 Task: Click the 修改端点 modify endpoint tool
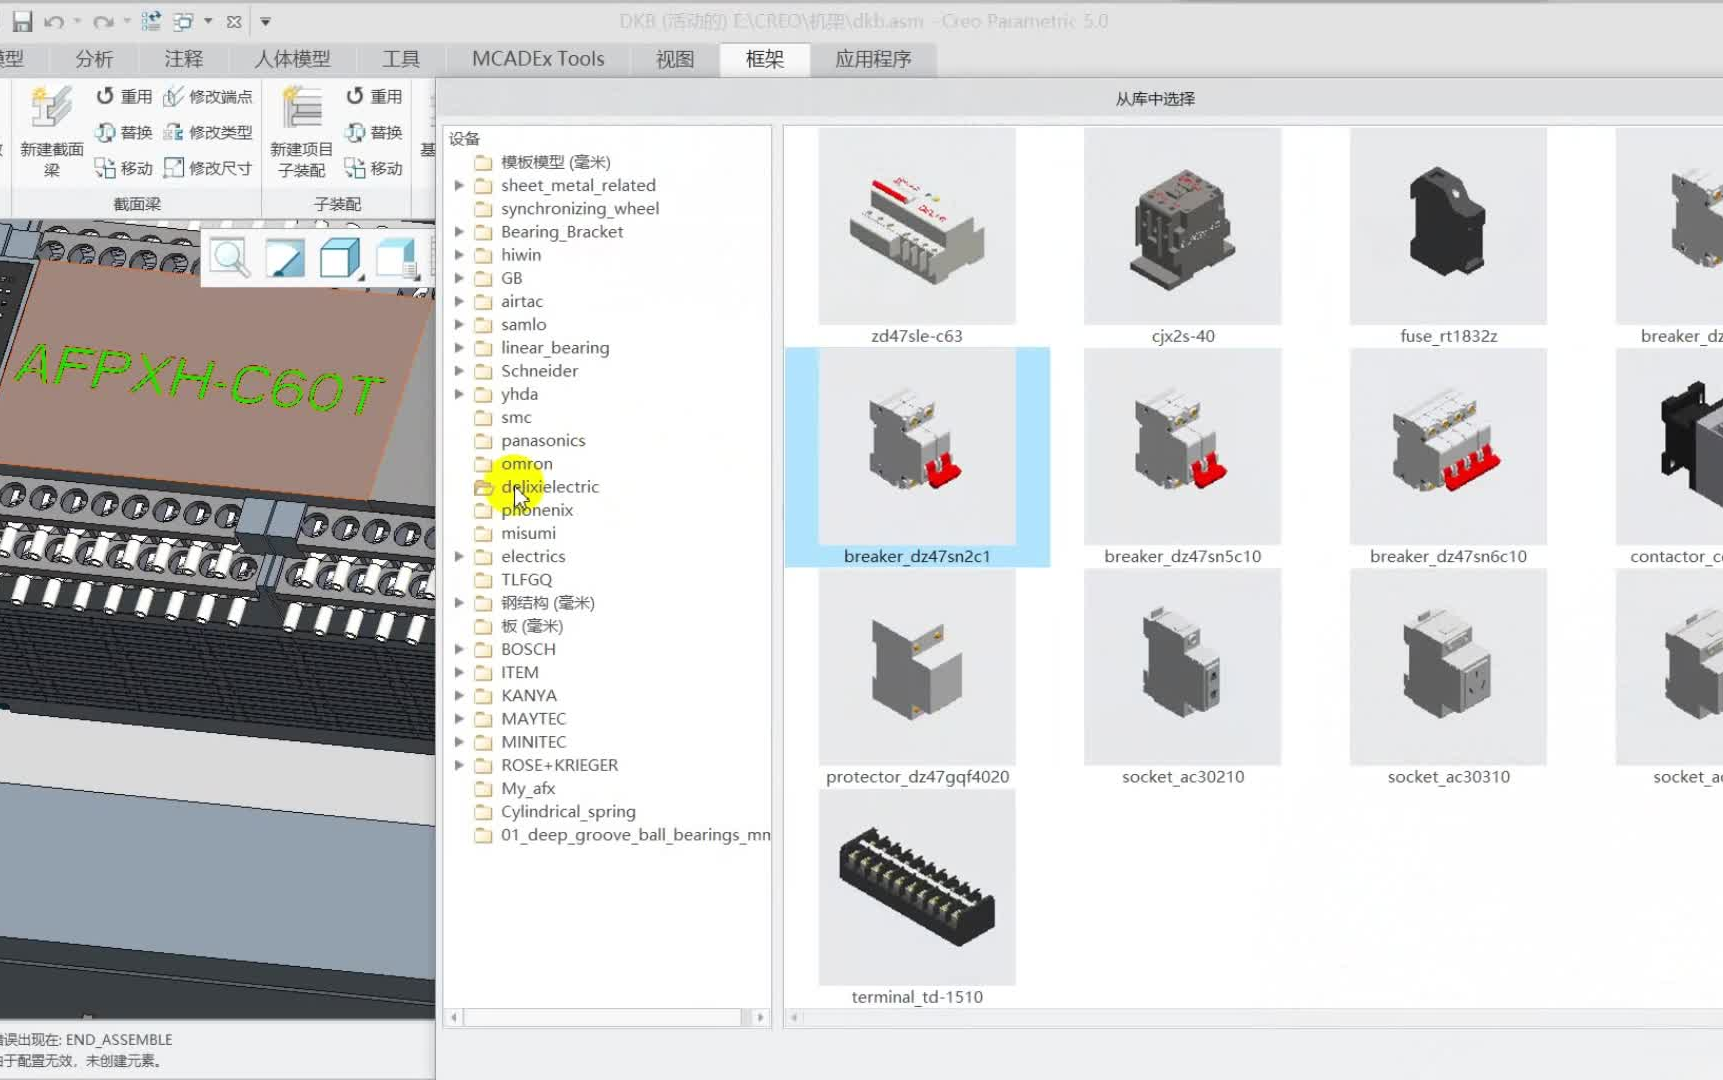[210, 95]
